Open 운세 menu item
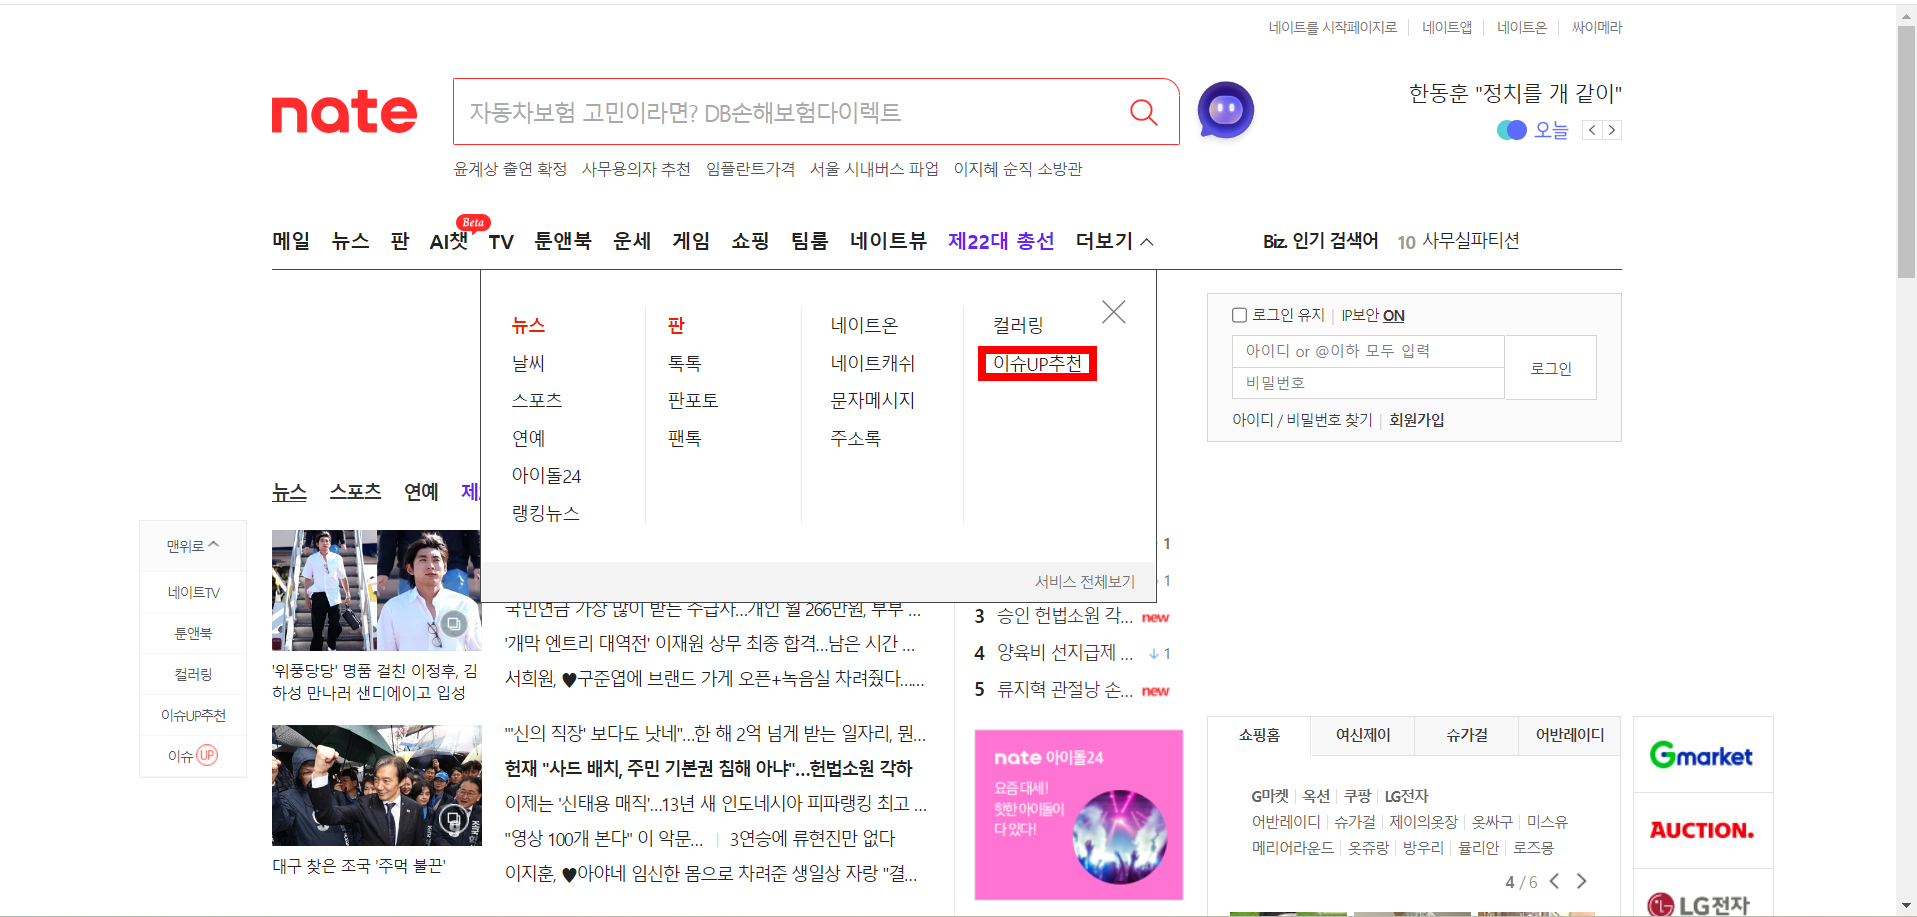The width and height of the screenshot is (1917, 917). [632, 241]
